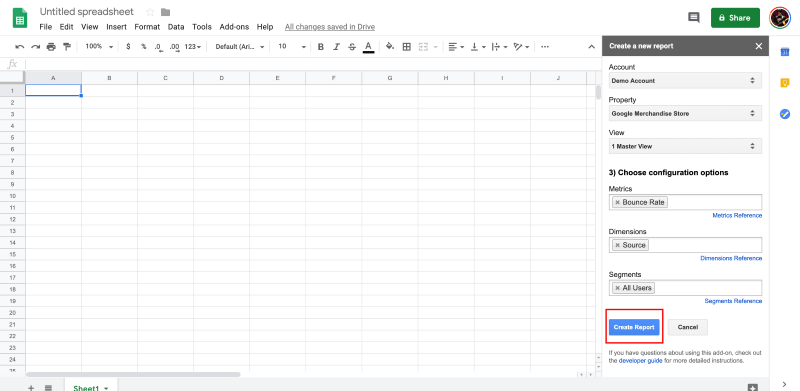Click the more toolbar options ellipsis
The image size is (800, 391).
pyautogui.click(x=545, y=46)
